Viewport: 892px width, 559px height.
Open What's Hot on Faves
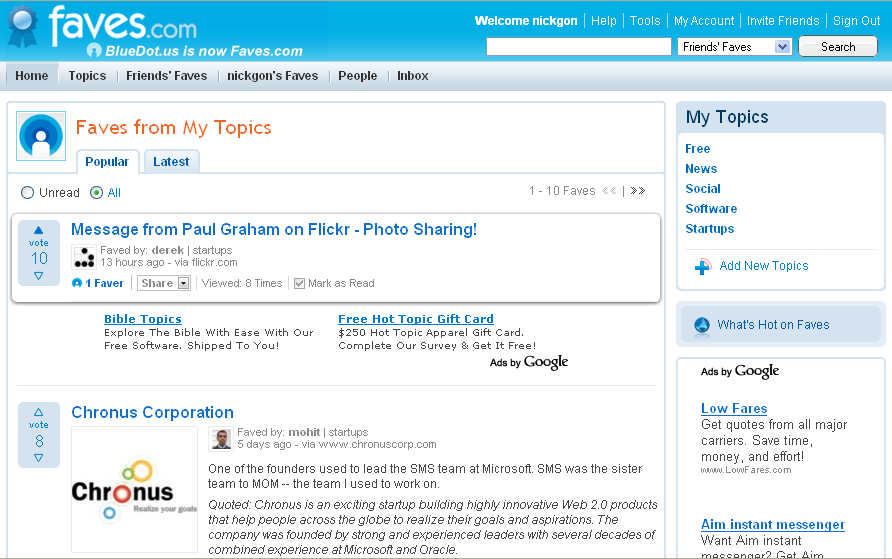(x=773, y=325)
